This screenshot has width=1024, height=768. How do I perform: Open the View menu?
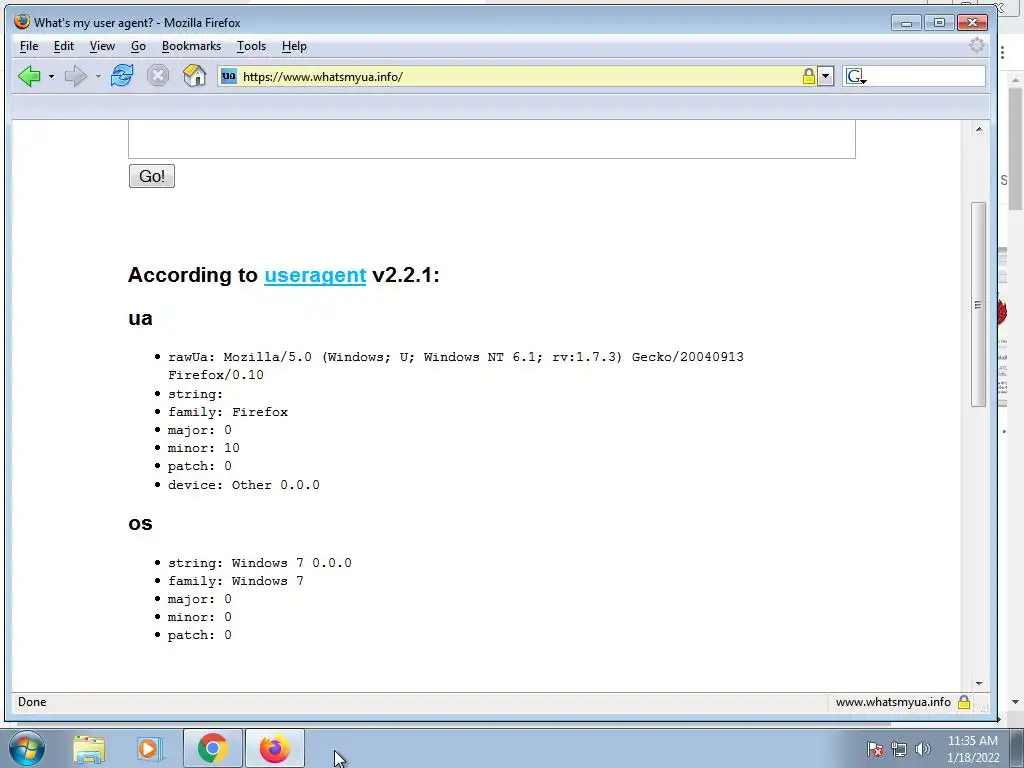click(x=102, y=46)
